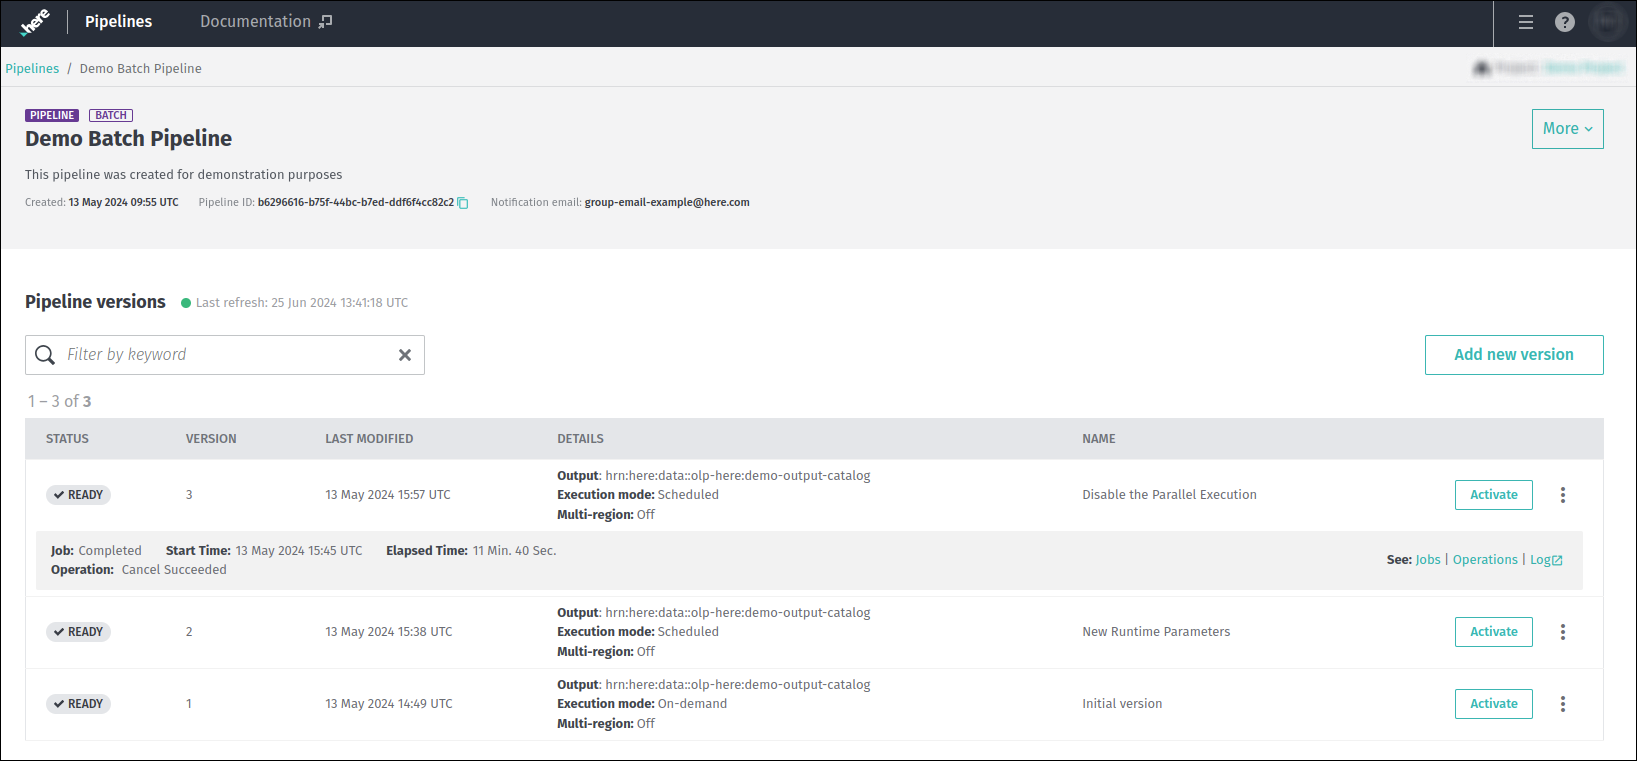Click notification email group-email-example@here.com

[667, 203]
